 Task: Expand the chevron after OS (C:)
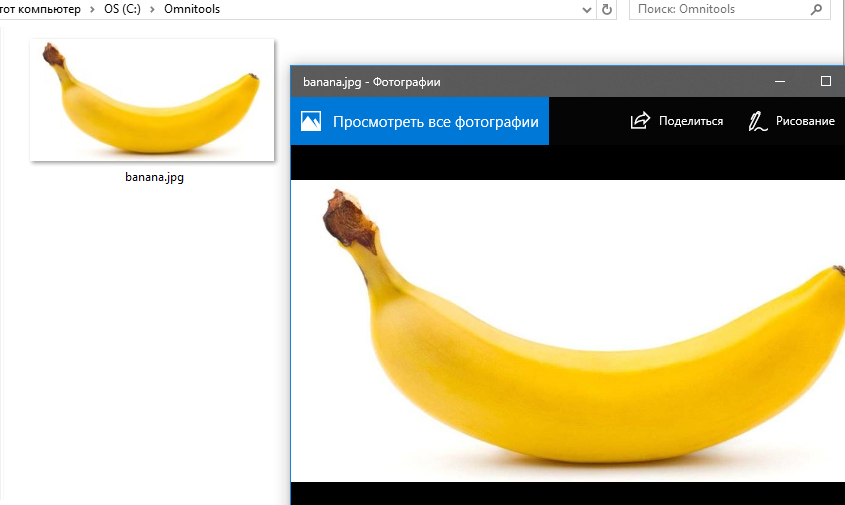tap(153, 10)
